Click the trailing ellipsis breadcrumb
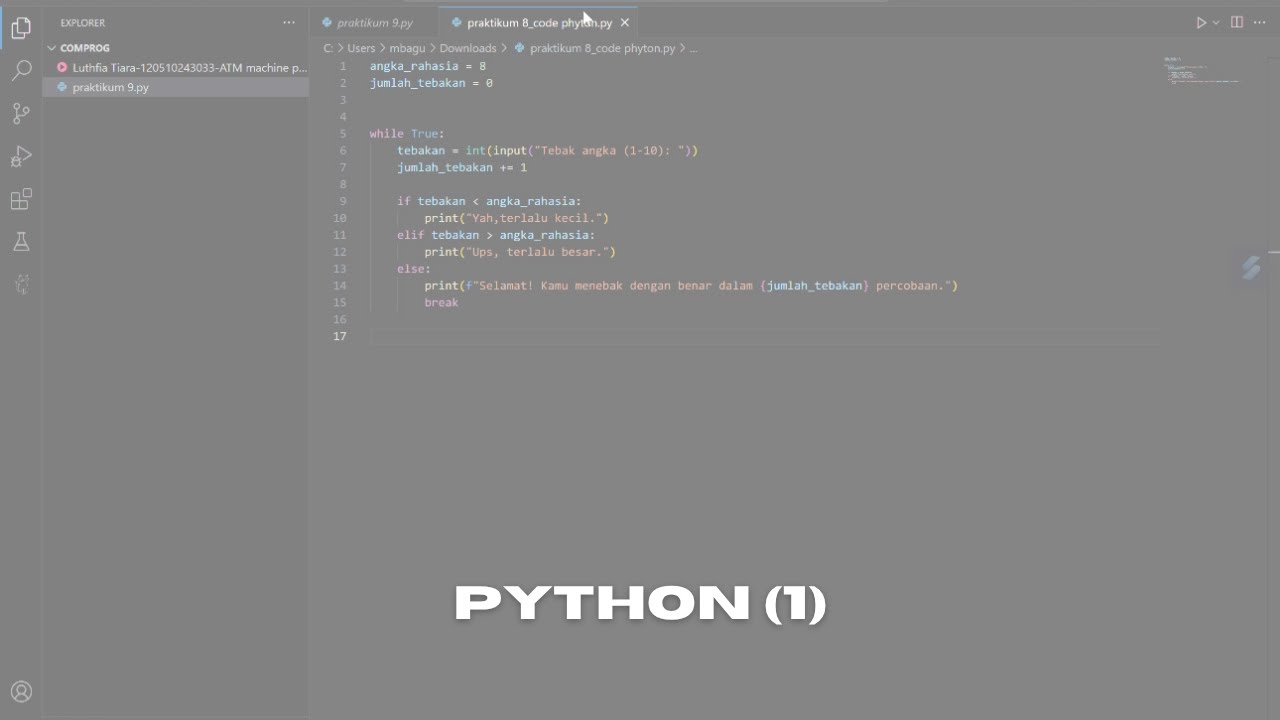 point(693,48)
